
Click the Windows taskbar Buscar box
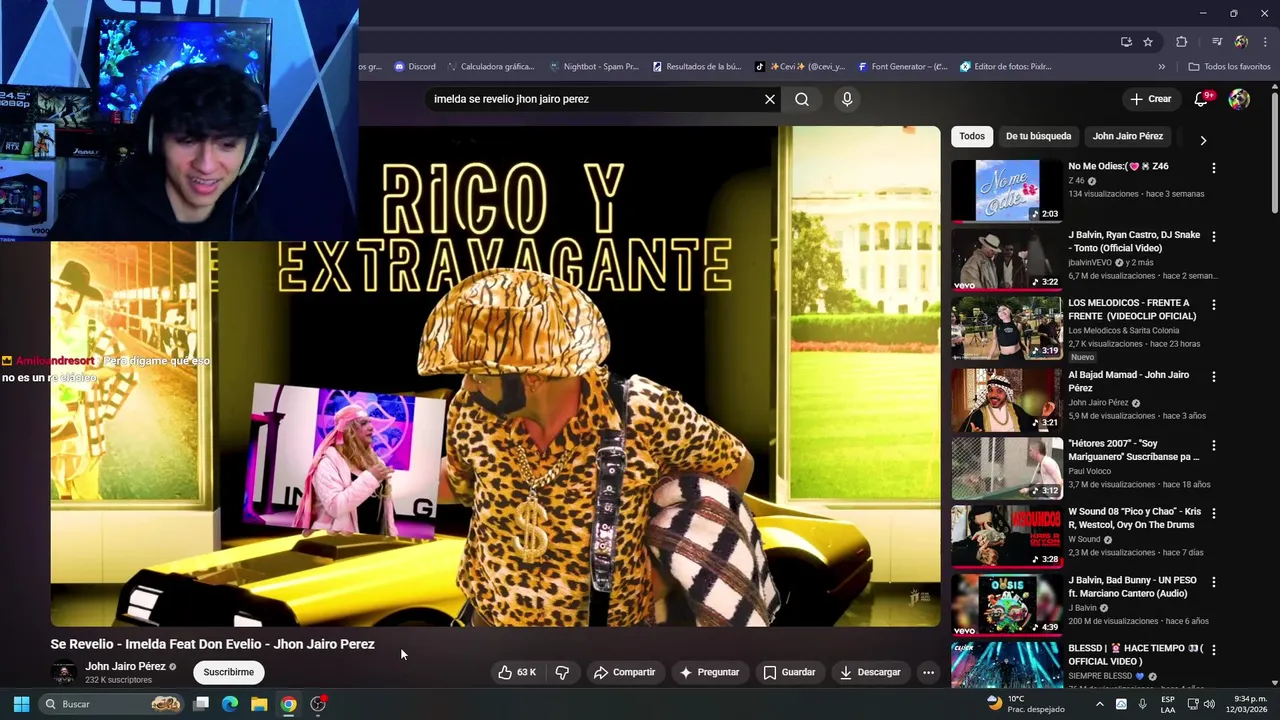tap(110, 704)
